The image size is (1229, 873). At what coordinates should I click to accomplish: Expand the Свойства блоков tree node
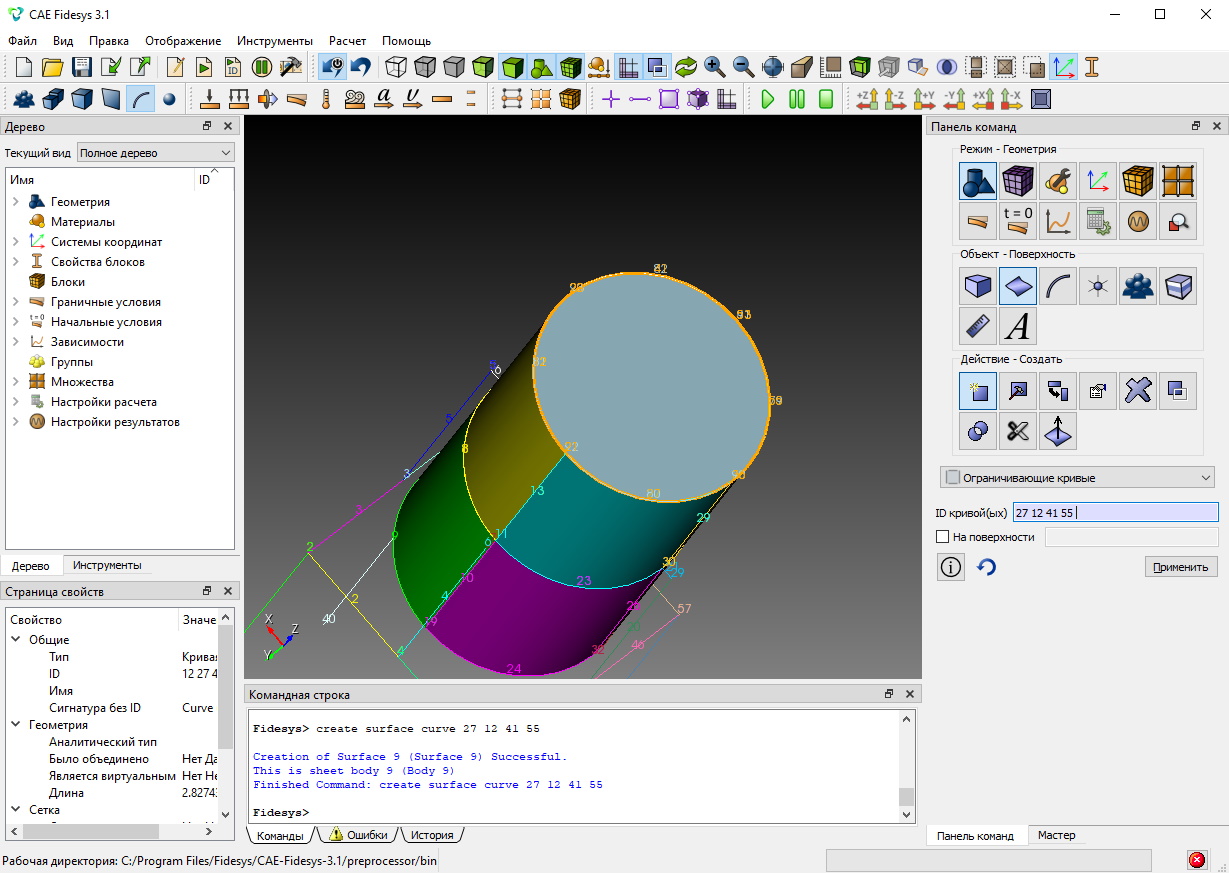click(16, 262)
